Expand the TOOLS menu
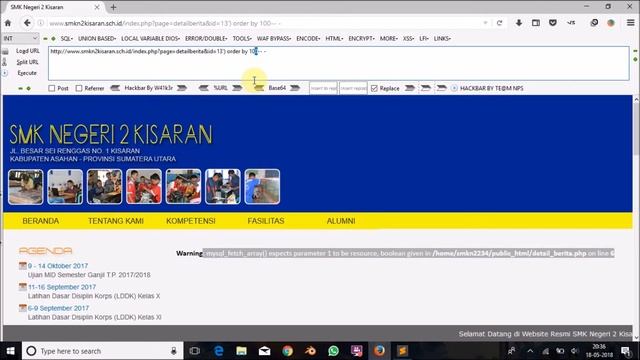 (242, 38)
